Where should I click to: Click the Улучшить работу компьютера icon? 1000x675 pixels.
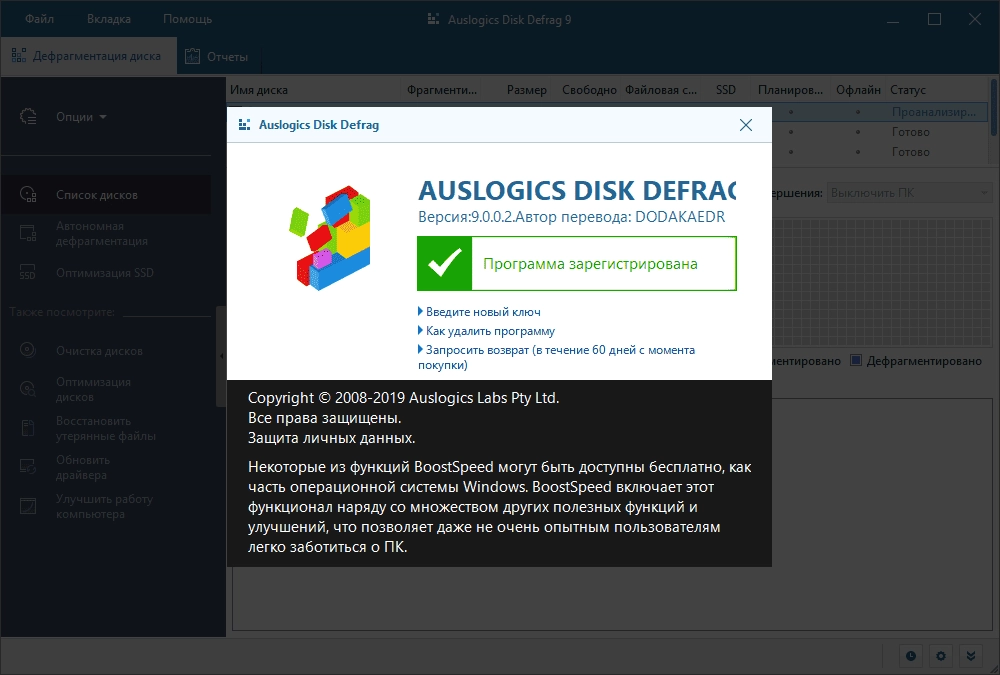tap(27, 506)
